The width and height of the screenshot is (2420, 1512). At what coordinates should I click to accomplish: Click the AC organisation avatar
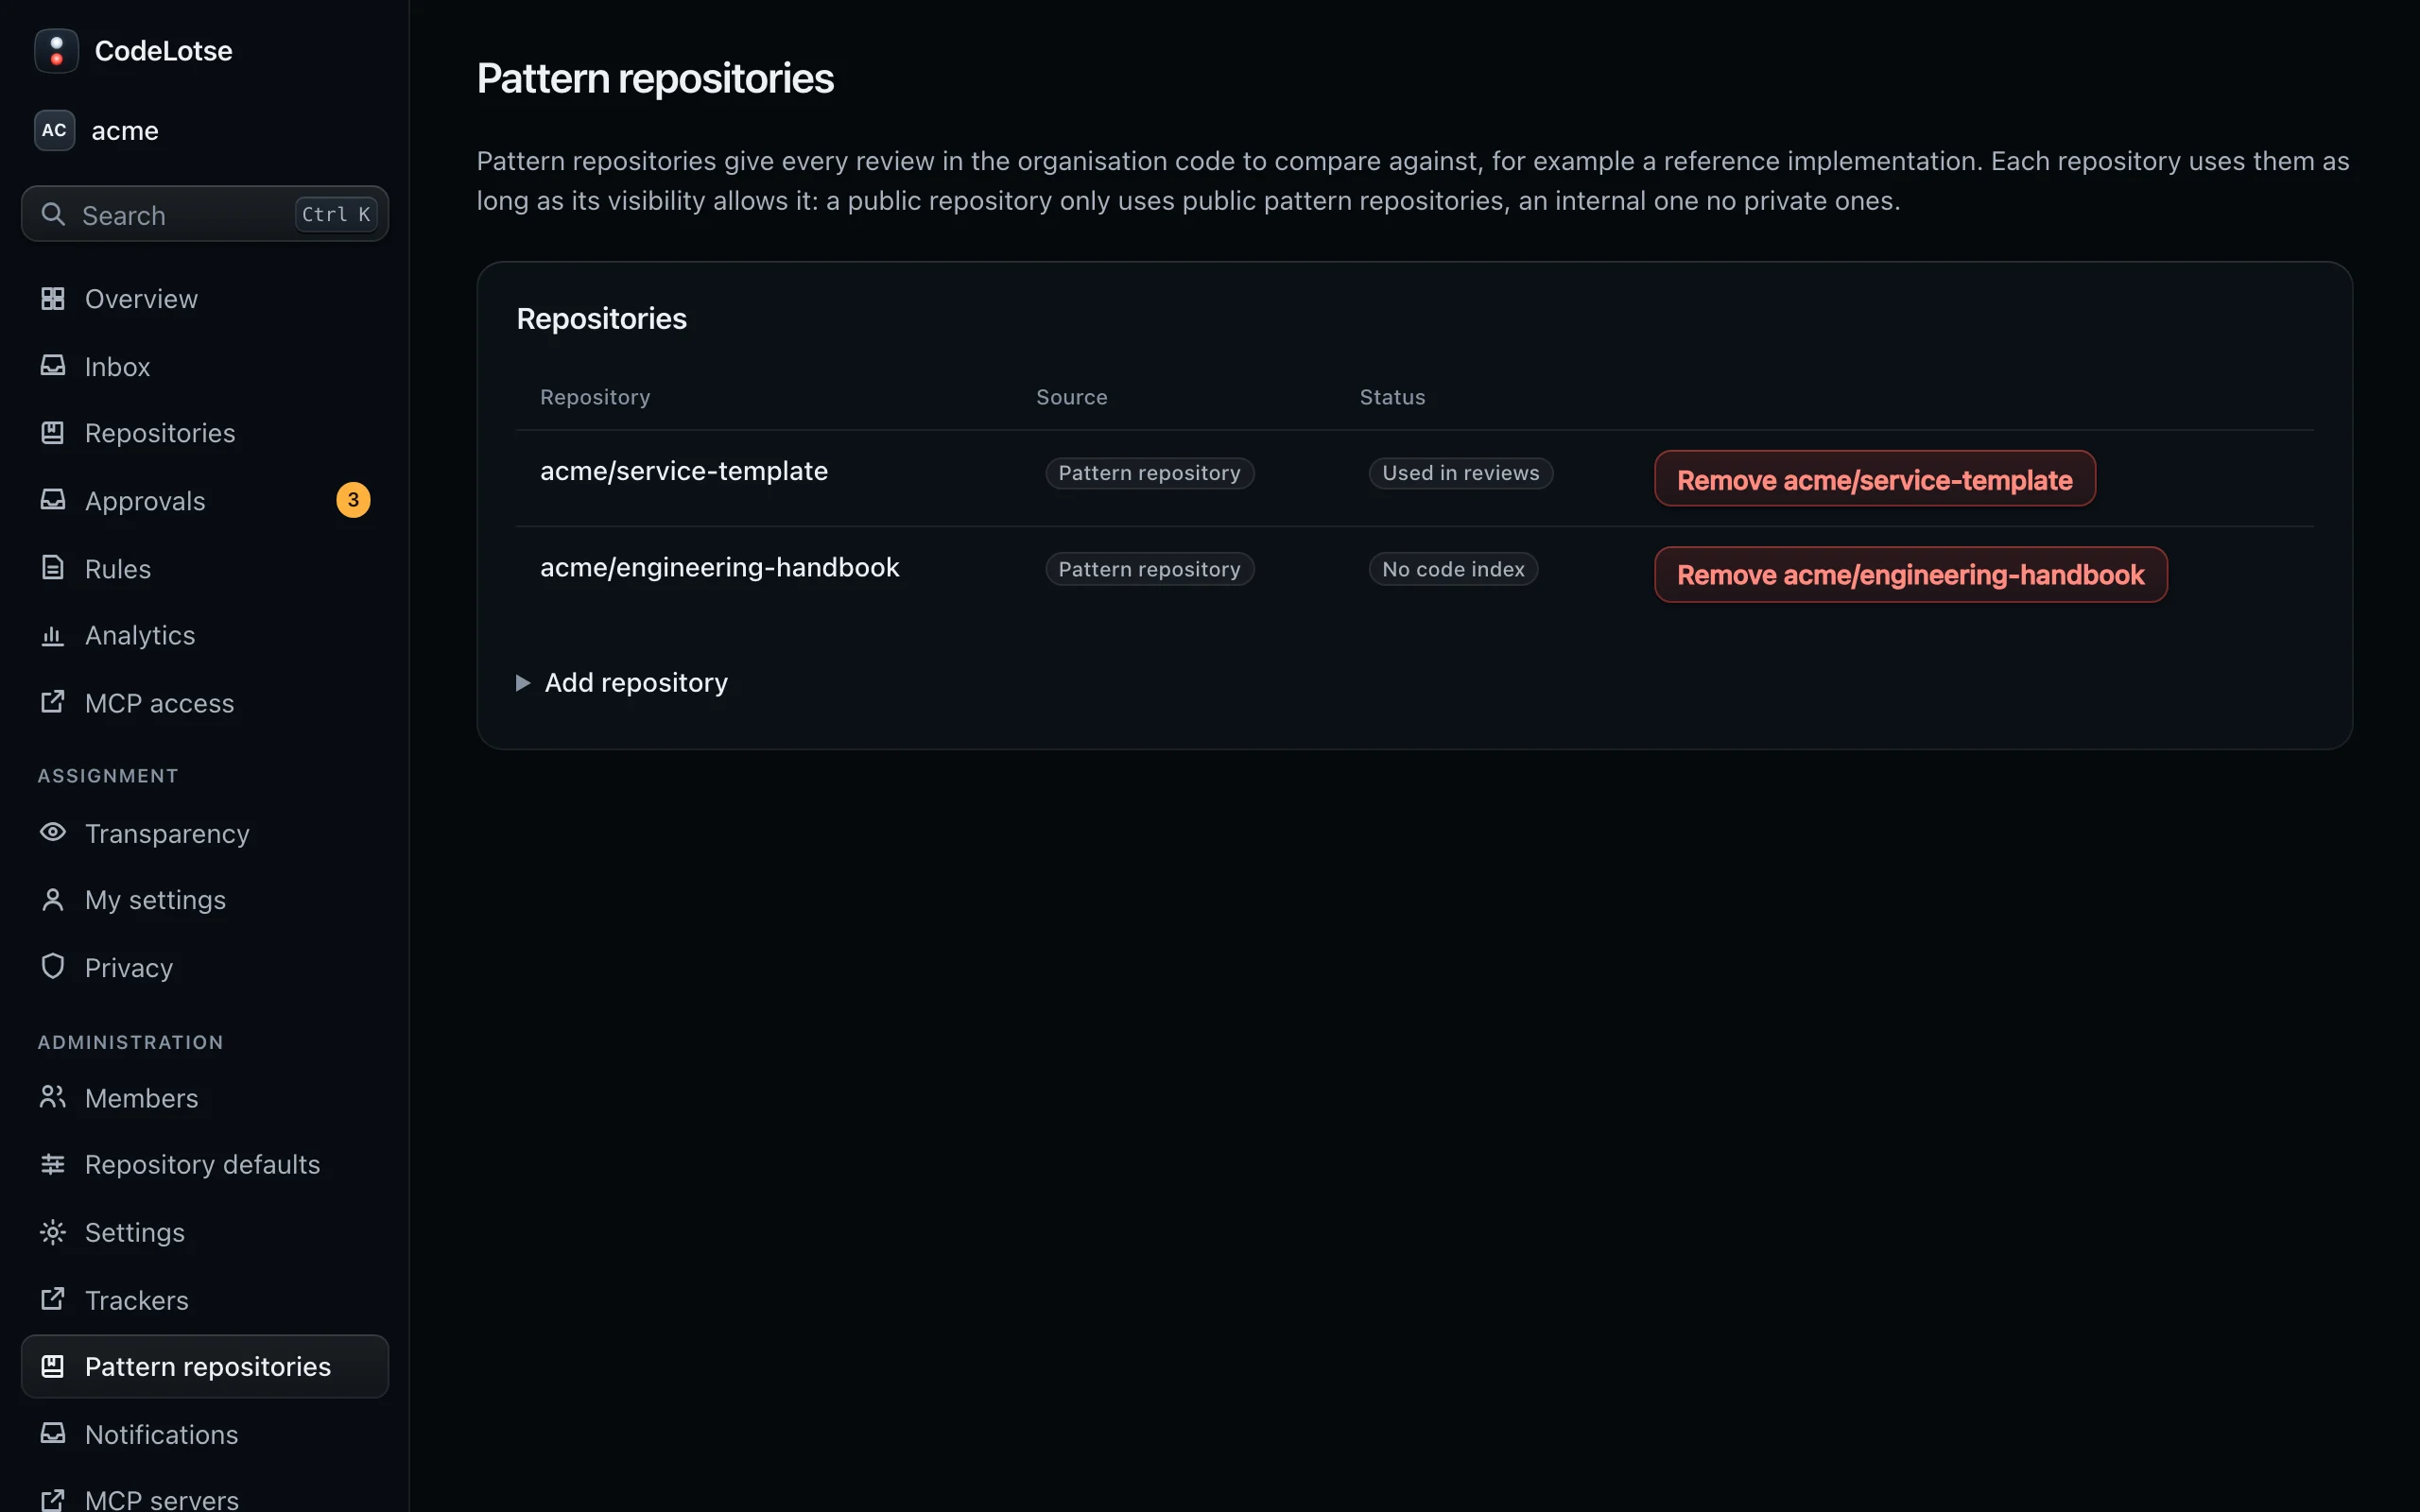pyautogui.click(x=54, y=130)
